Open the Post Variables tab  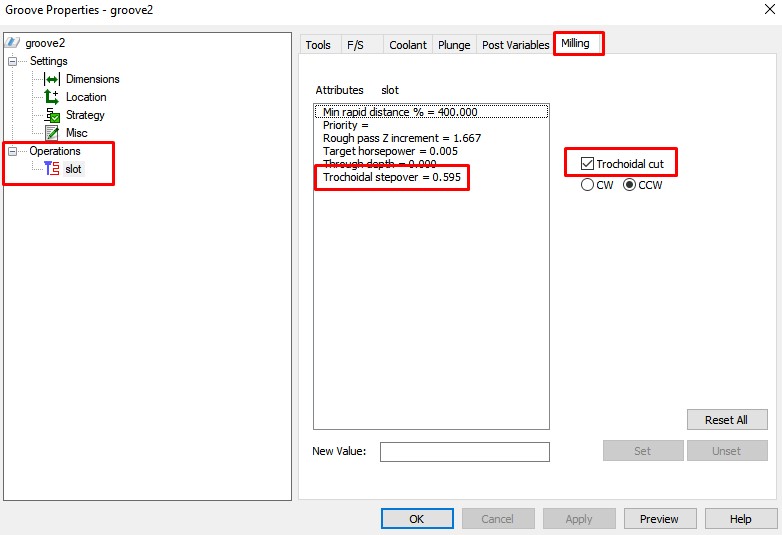click(515, 45)
